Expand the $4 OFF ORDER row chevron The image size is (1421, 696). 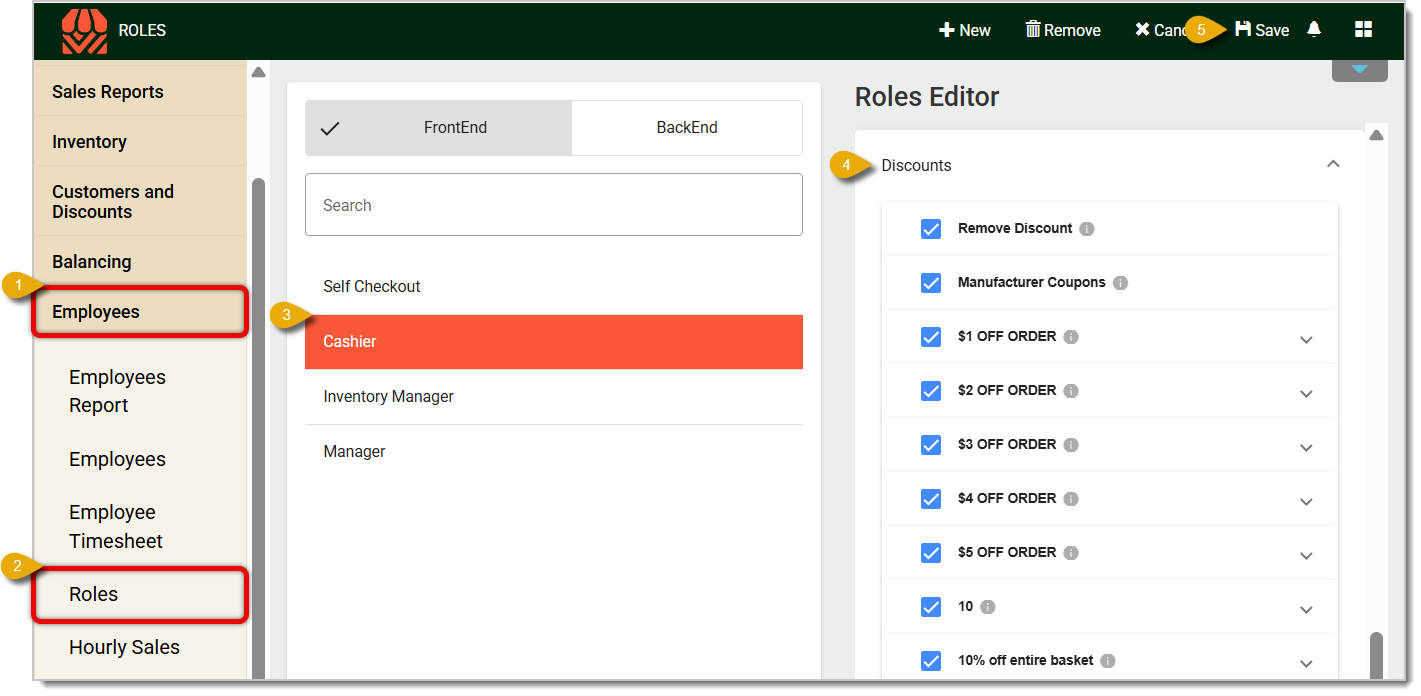coord(1306,502)
